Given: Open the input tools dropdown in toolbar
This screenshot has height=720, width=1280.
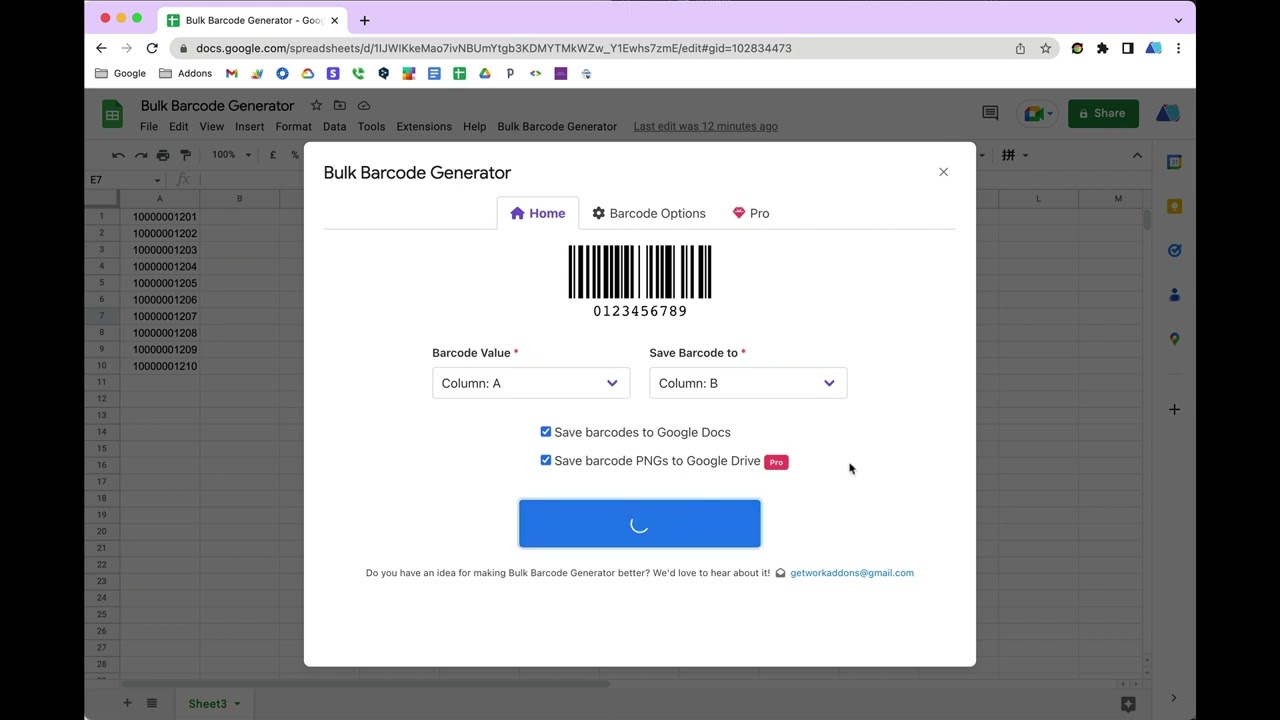Looking at the screenshot, I should point(1015,155).
